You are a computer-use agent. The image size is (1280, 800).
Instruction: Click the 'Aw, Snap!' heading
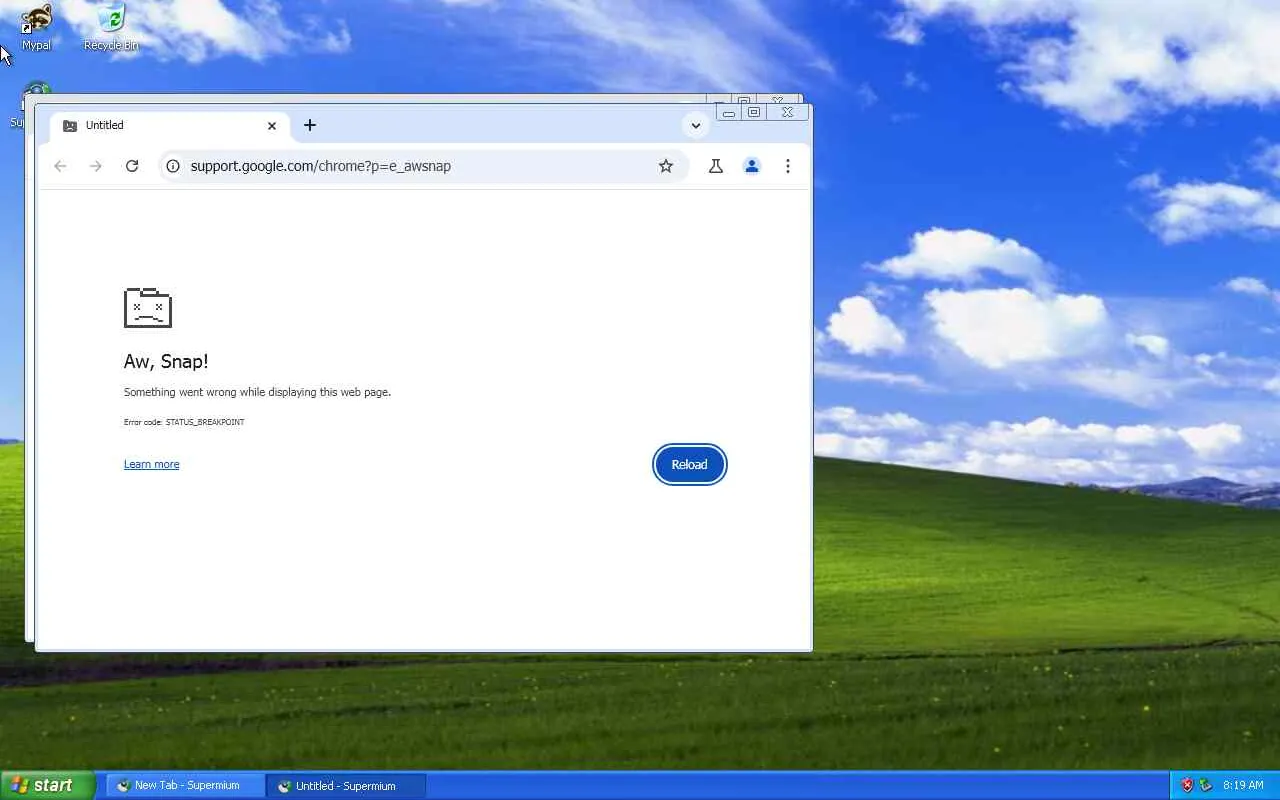(x=166, y=361)
